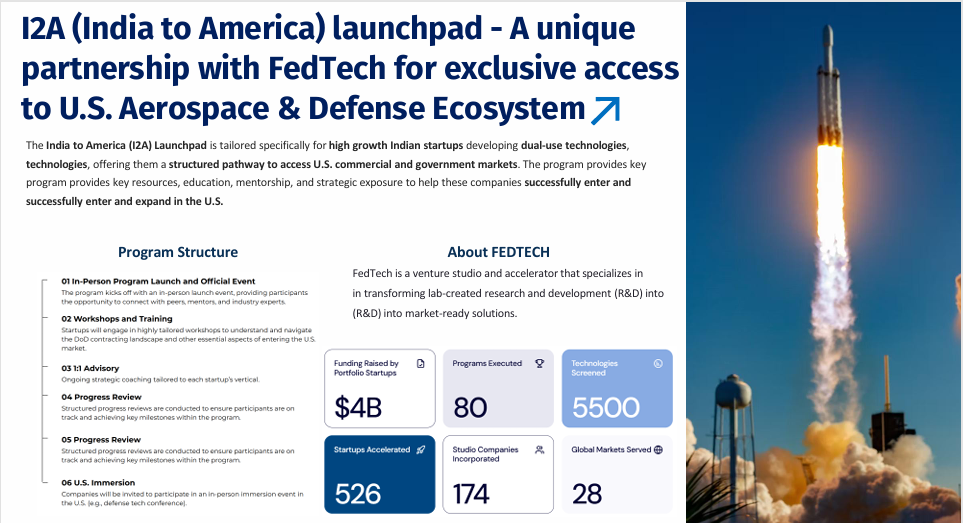963x523 pixels.
Task: Click the person icon on Studio Companies card
Action: (x=539, y=450)
